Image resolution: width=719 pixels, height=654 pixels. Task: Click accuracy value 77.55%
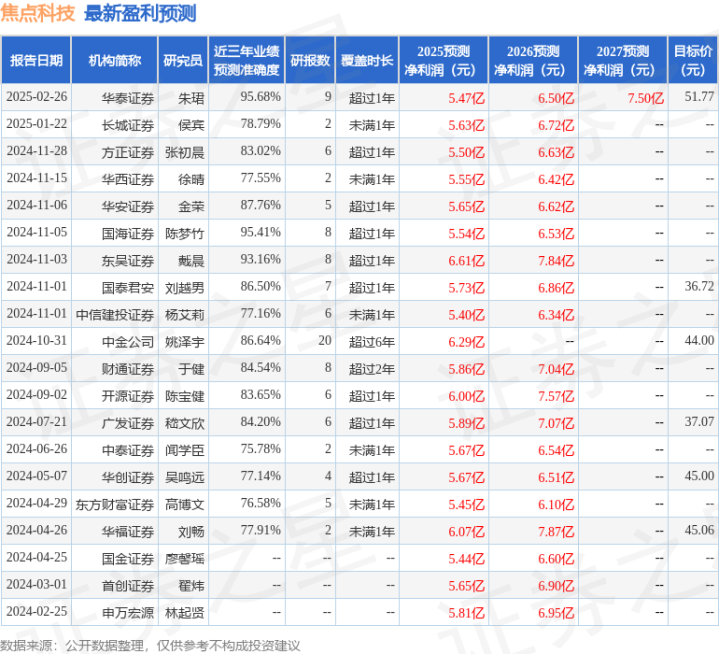[x=260, y=178]
